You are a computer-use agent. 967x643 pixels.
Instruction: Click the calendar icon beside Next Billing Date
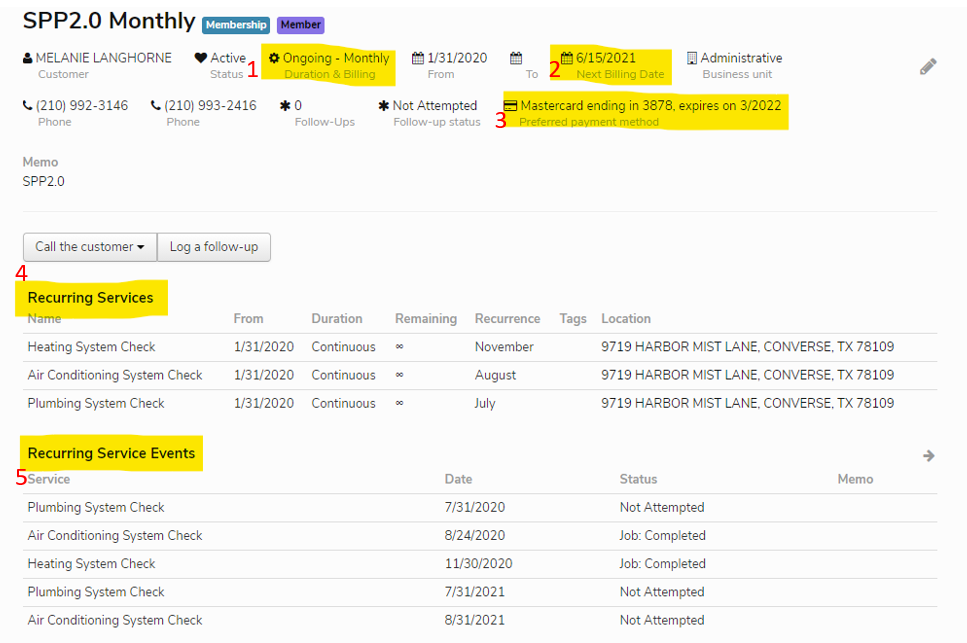click(x=567, y=59)
